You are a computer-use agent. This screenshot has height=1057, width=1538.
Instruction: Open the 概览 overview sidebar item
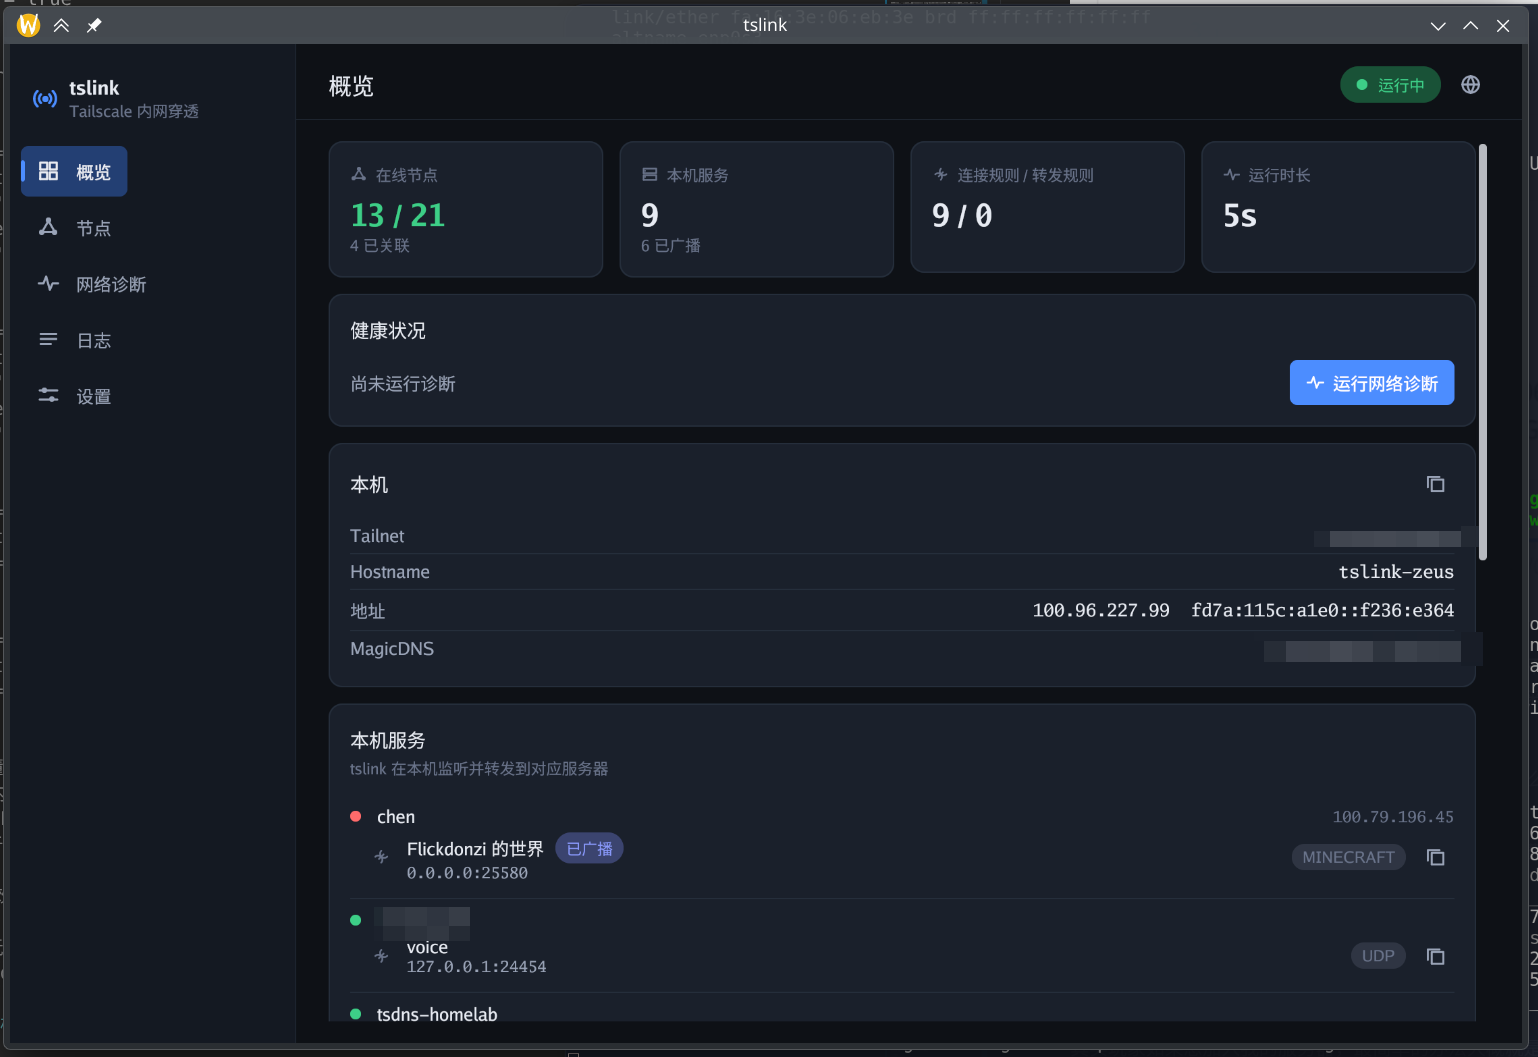[74, 172]
